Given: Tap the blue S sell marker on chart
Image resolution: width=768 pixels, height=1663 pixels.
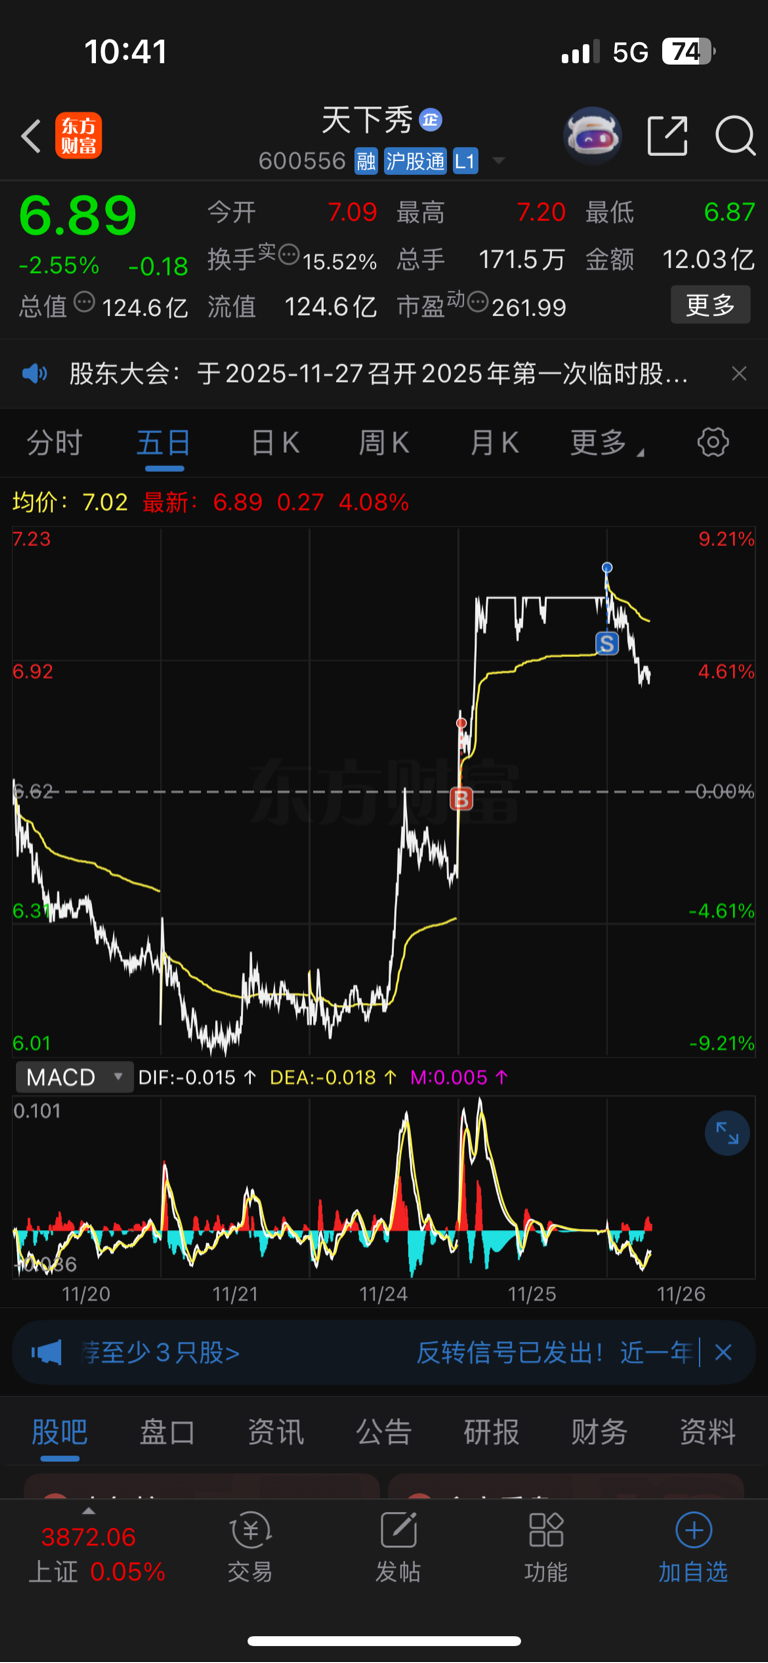Looking at the screenshot, I should (x=607, y=643).
